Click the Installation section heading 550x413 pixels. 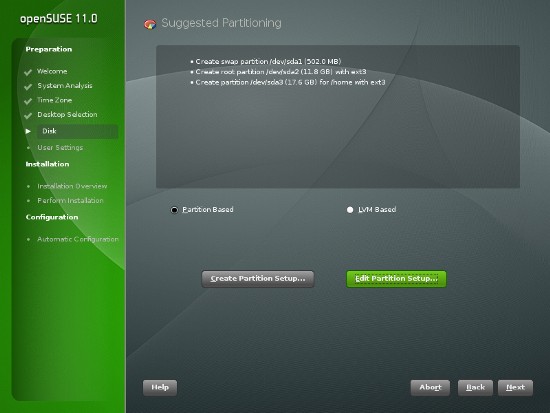click(47, 164)
